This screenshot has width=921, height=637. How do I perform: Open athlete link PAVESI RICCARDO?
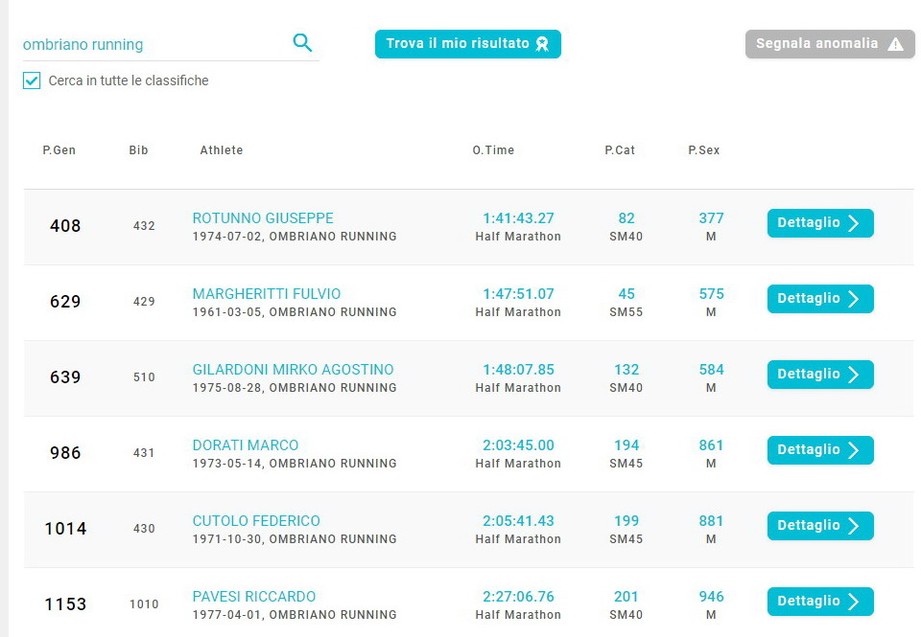(254, 596)
